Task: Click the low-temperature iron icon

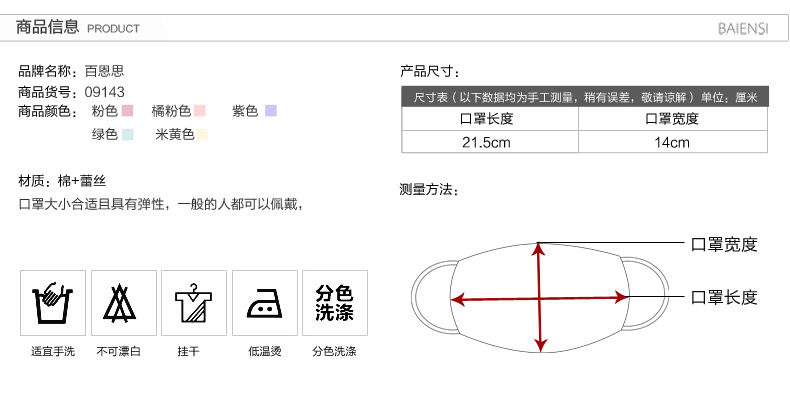Action: 265,303
